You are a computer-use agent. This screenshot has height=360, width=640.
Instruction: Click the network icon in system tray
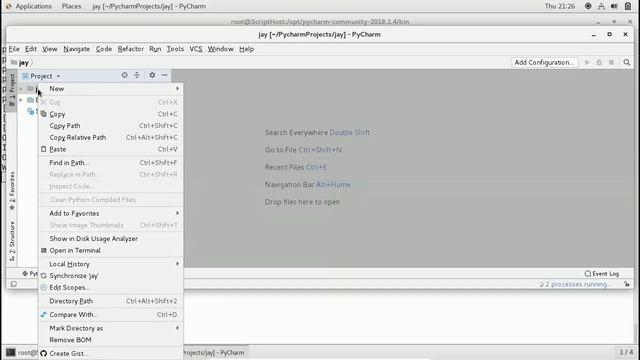[601, 6]
